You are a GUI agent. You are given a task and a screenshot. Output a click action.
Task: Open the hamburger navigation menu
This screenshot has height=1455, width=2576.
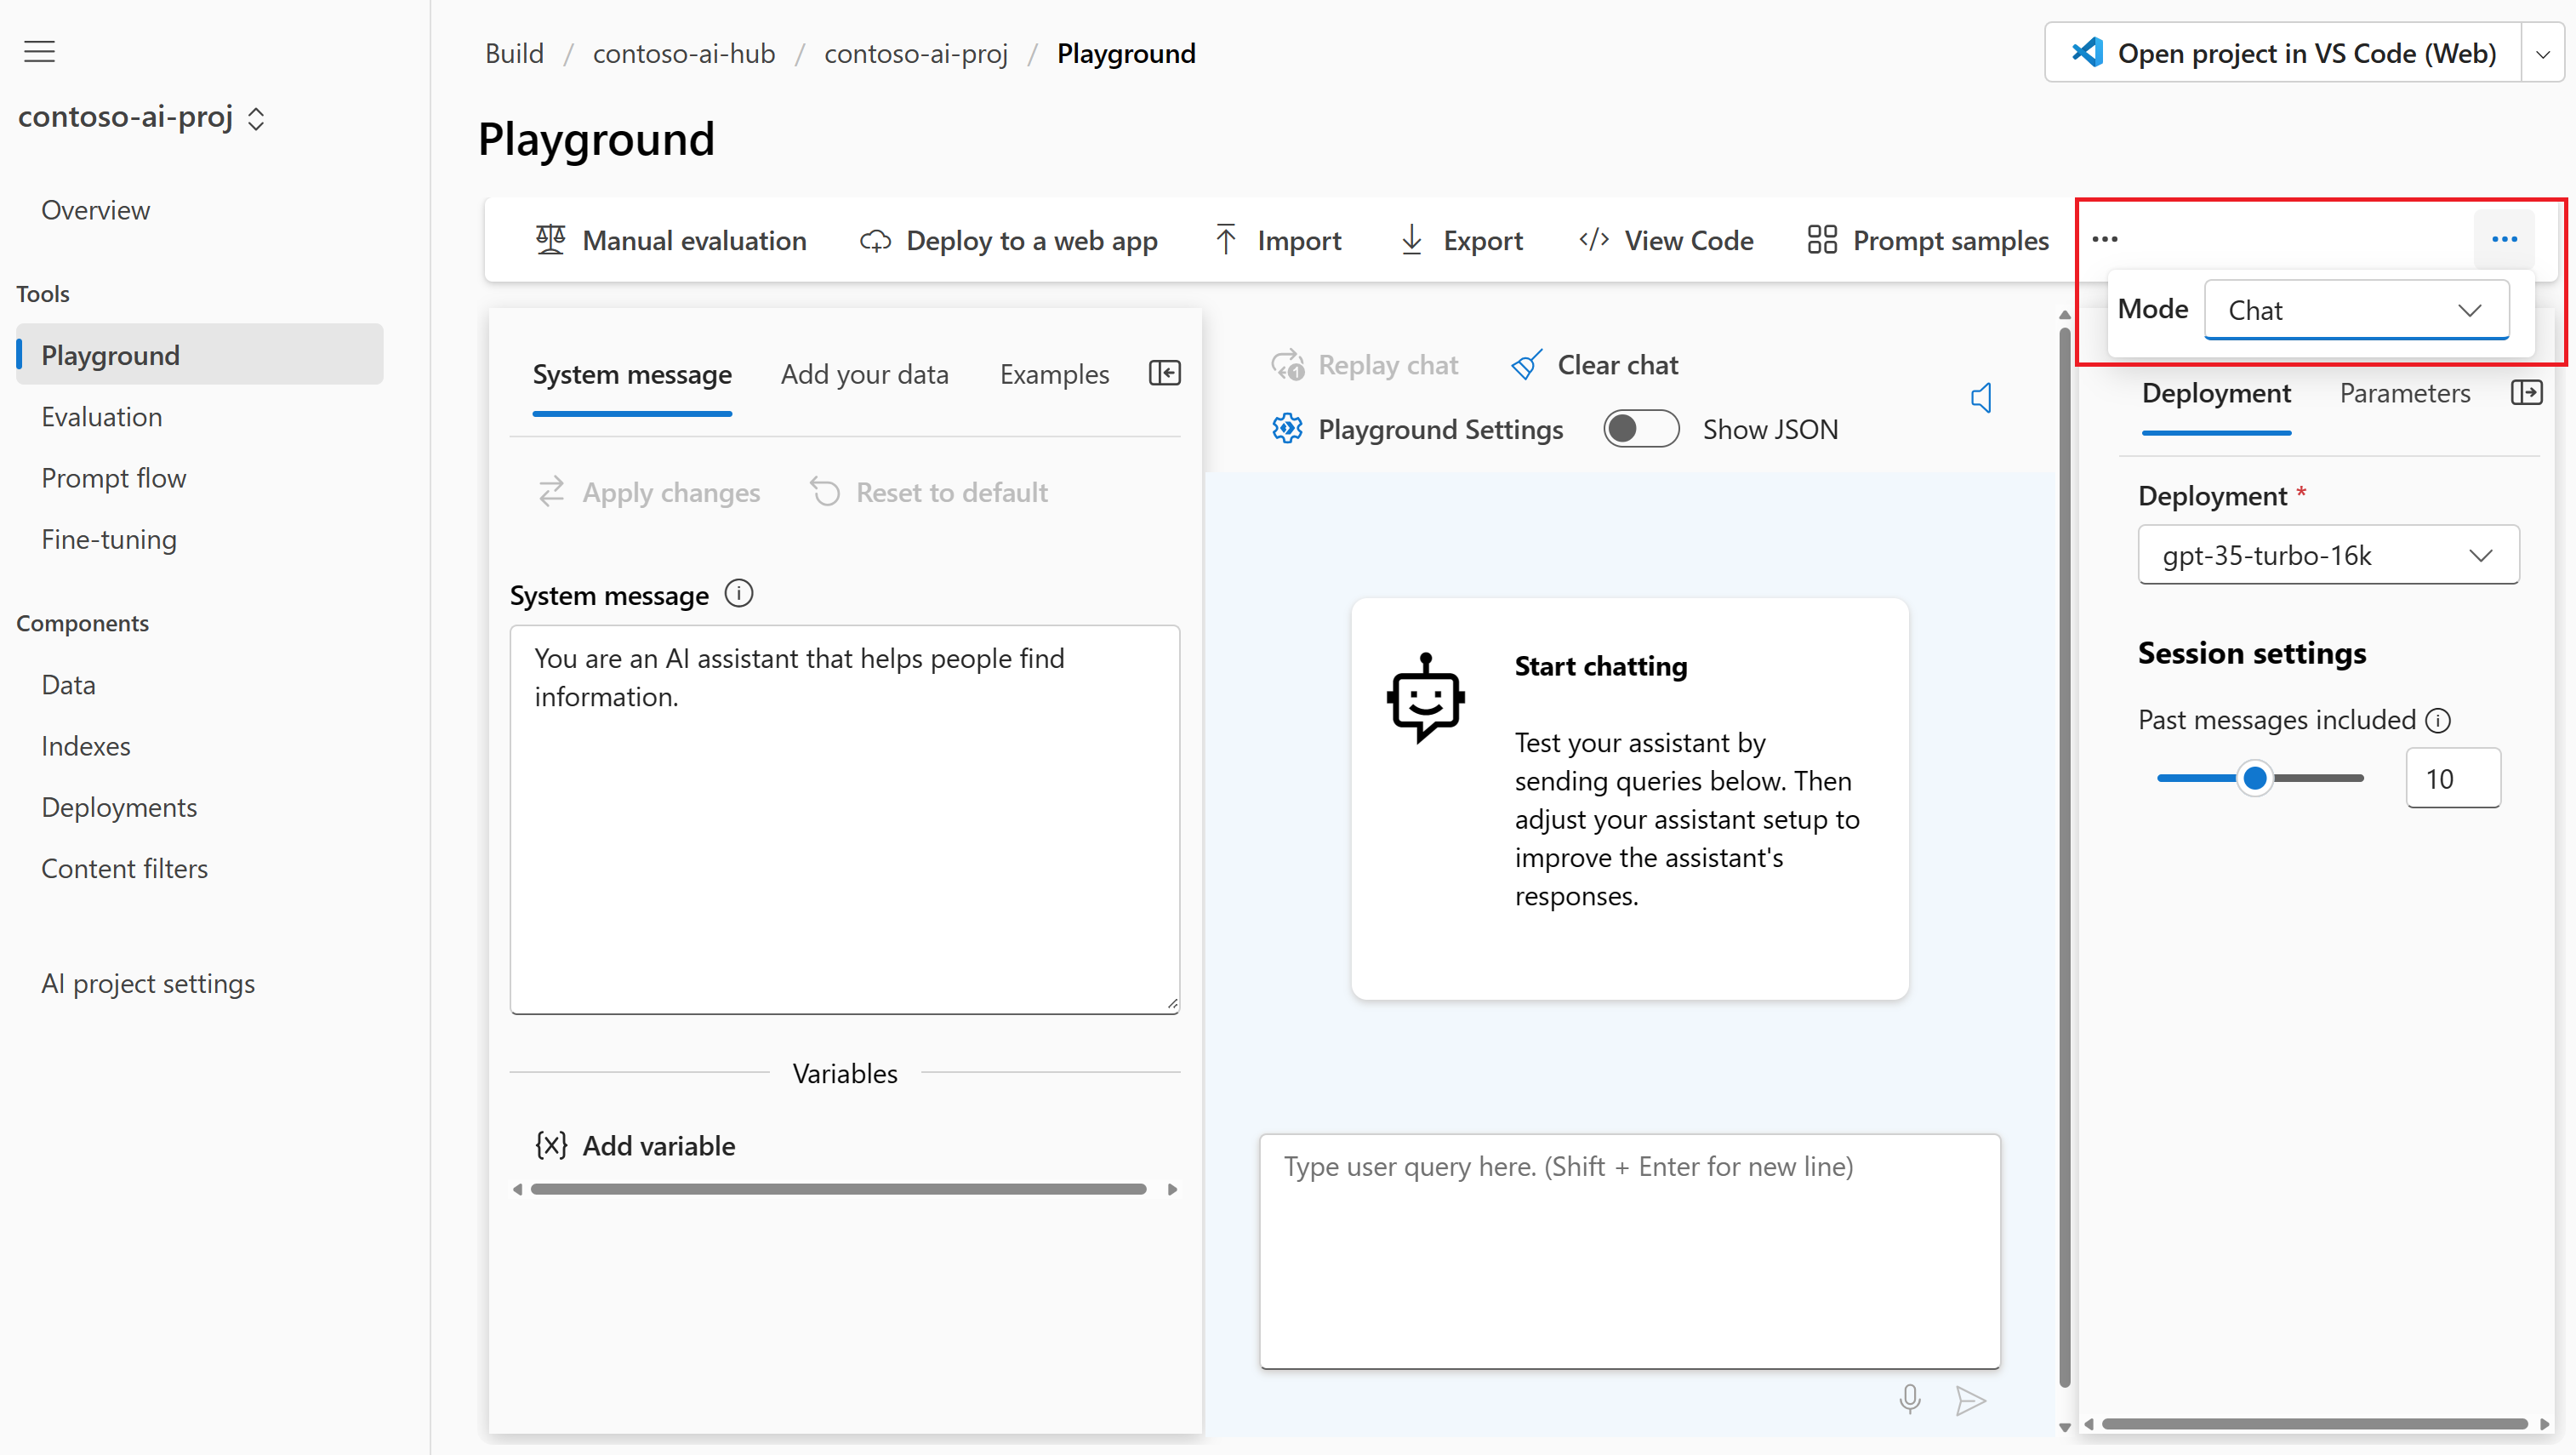(x=40, y=51)
